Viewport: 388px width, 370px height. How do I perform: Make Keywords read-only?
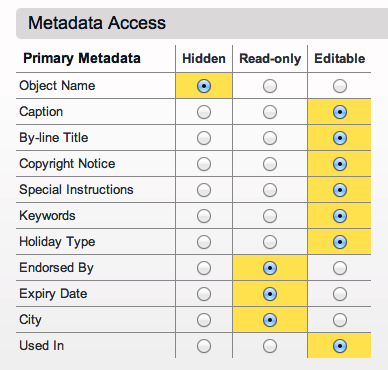[x=270, y=216]
